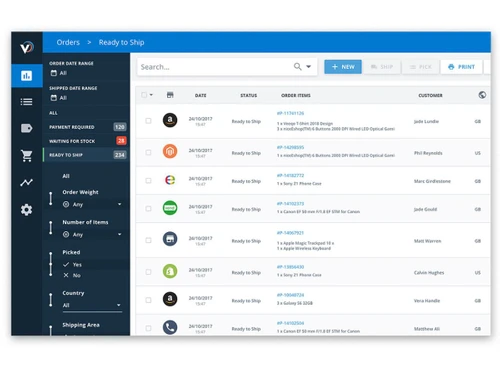This screenshot has height=375, width=500.
Task: Sort by the Date column header
Action: tap(201, 95)
